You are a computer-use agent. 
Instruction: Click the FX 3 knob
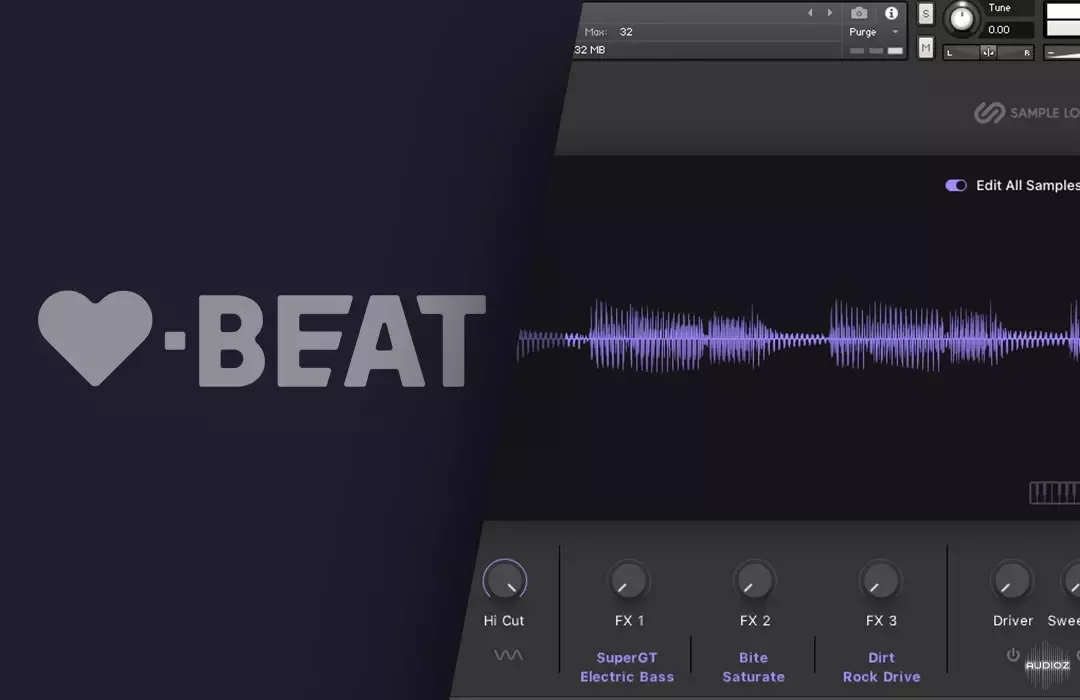[x=881, y=581]
